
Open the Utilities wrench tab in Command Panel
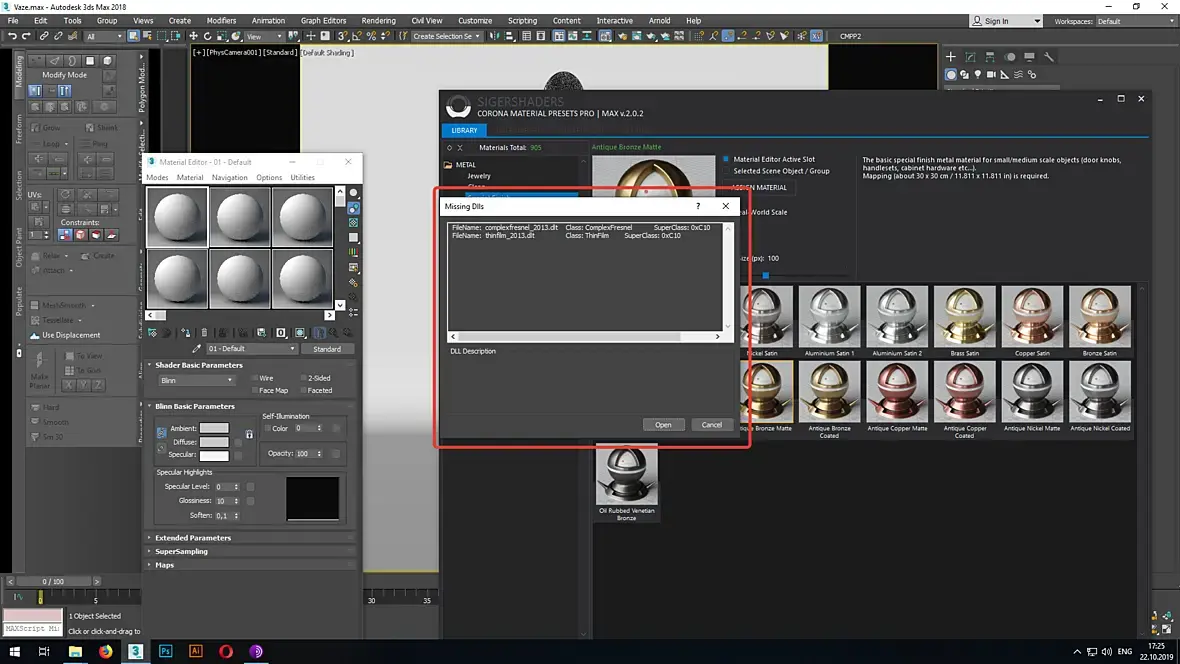1049,56
